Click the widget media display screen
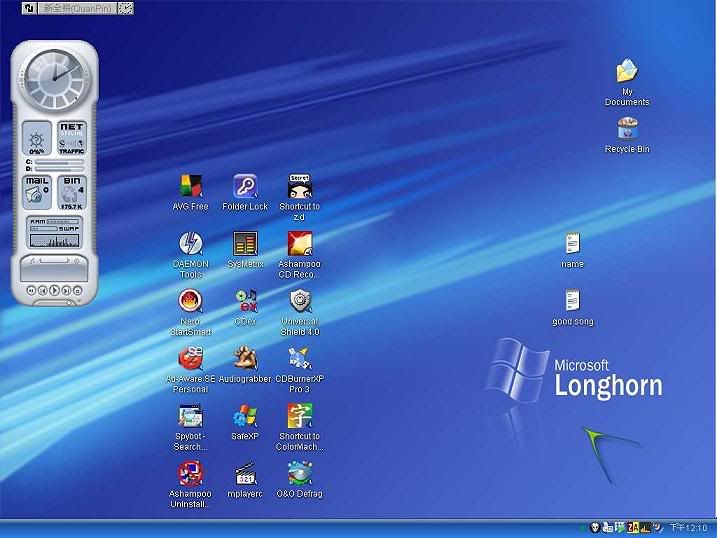This screenshot has width=717, height=538. [x=54, y=272]
